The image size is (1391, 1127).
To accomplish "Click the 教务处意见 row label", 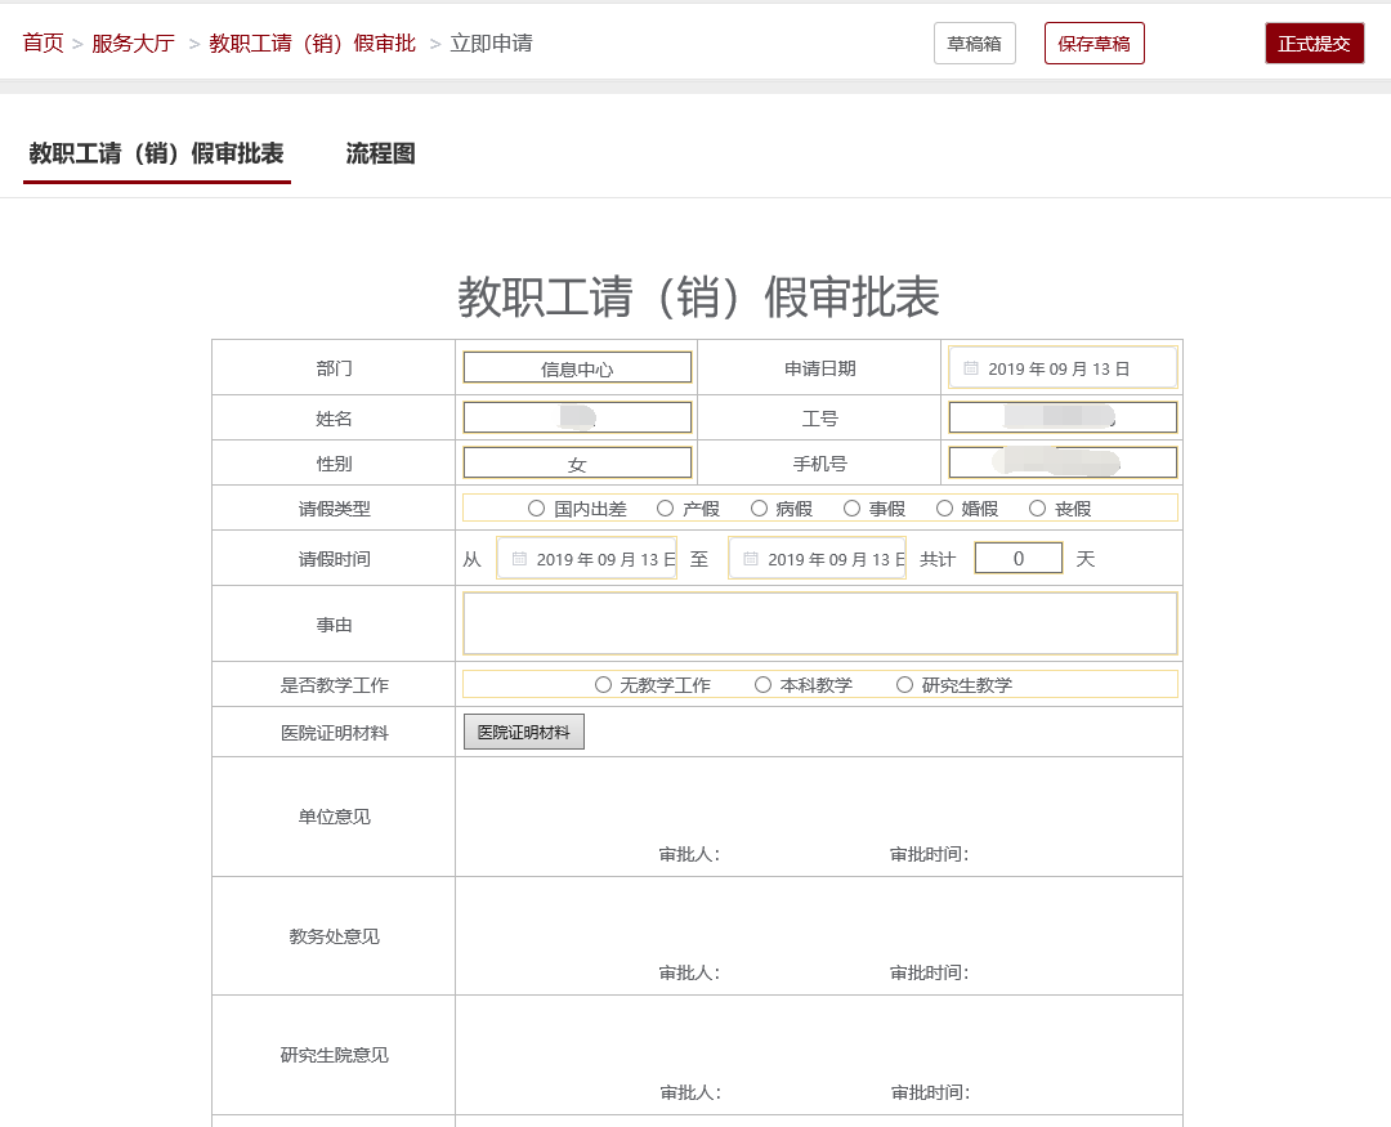I will (334, 937).
